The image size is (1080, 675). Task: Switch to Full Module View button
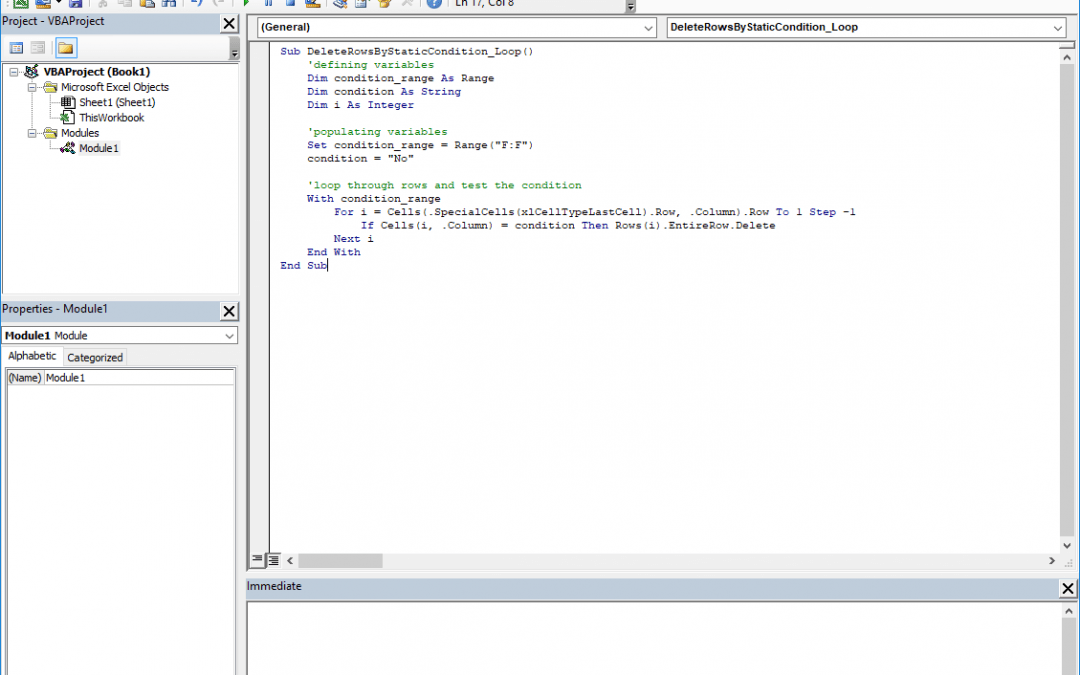273,560
